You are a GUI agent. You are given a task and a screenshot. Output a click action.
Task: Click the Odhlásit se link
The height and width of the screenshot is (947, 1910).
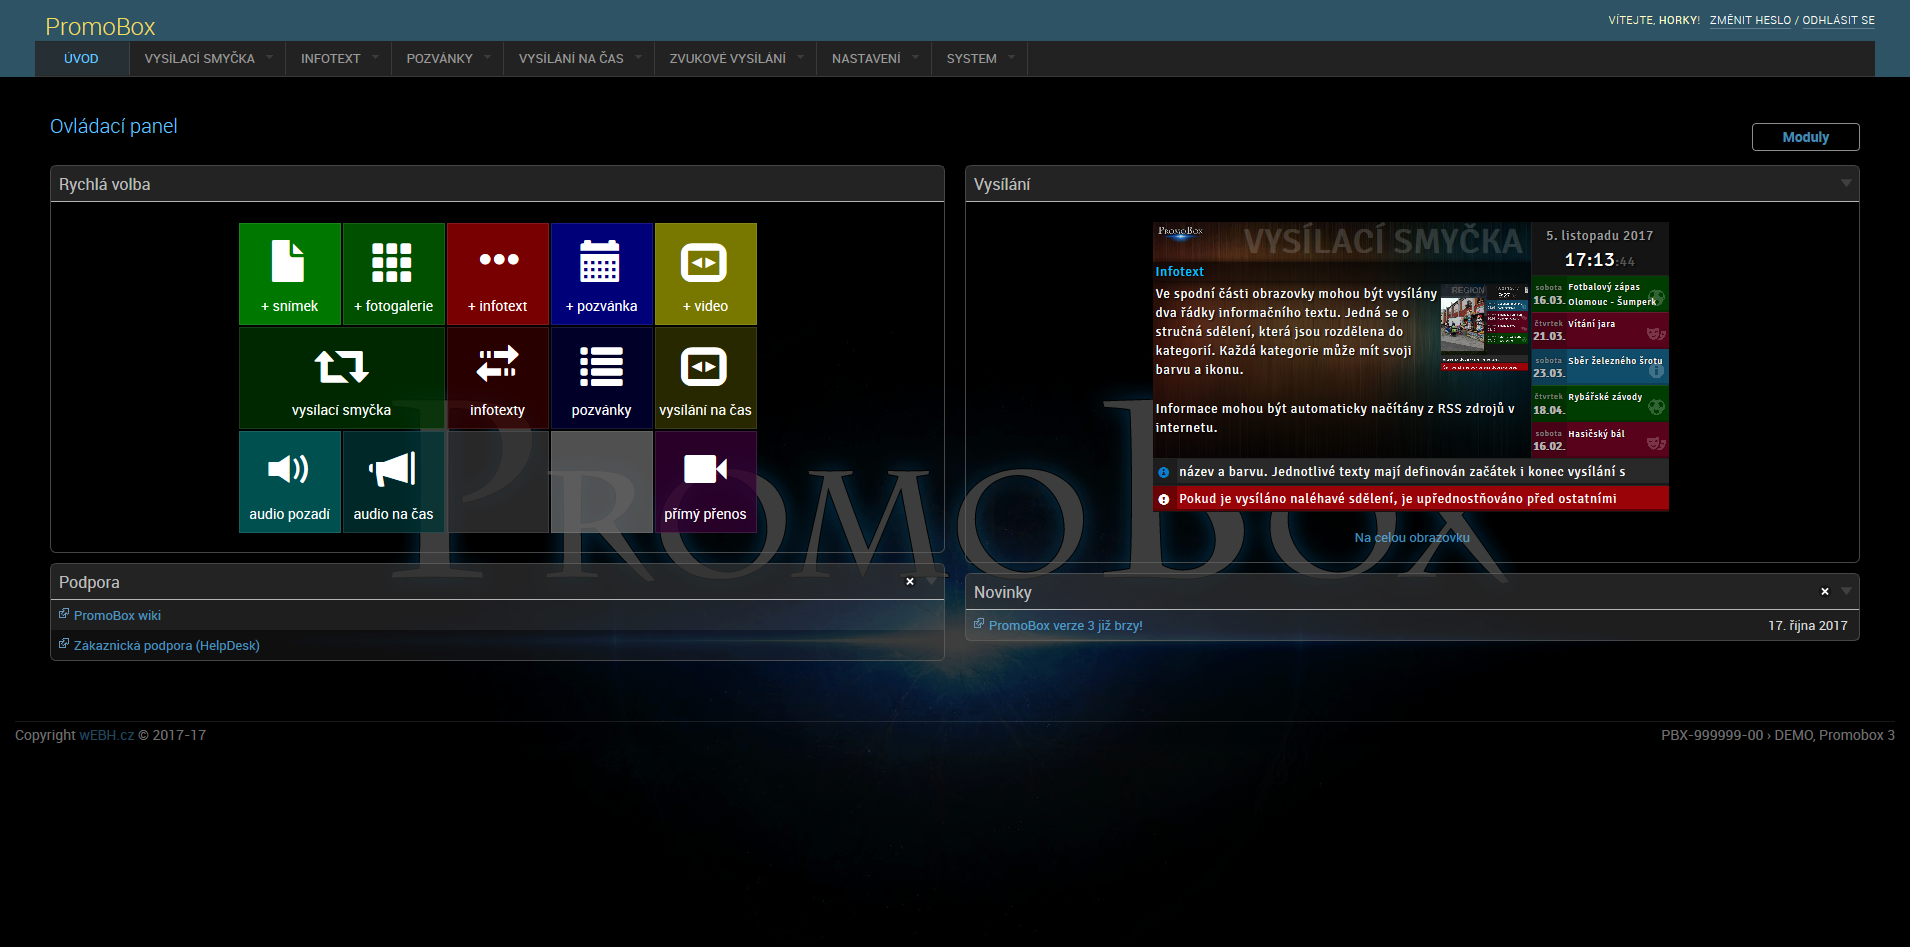click(1838, 20)
